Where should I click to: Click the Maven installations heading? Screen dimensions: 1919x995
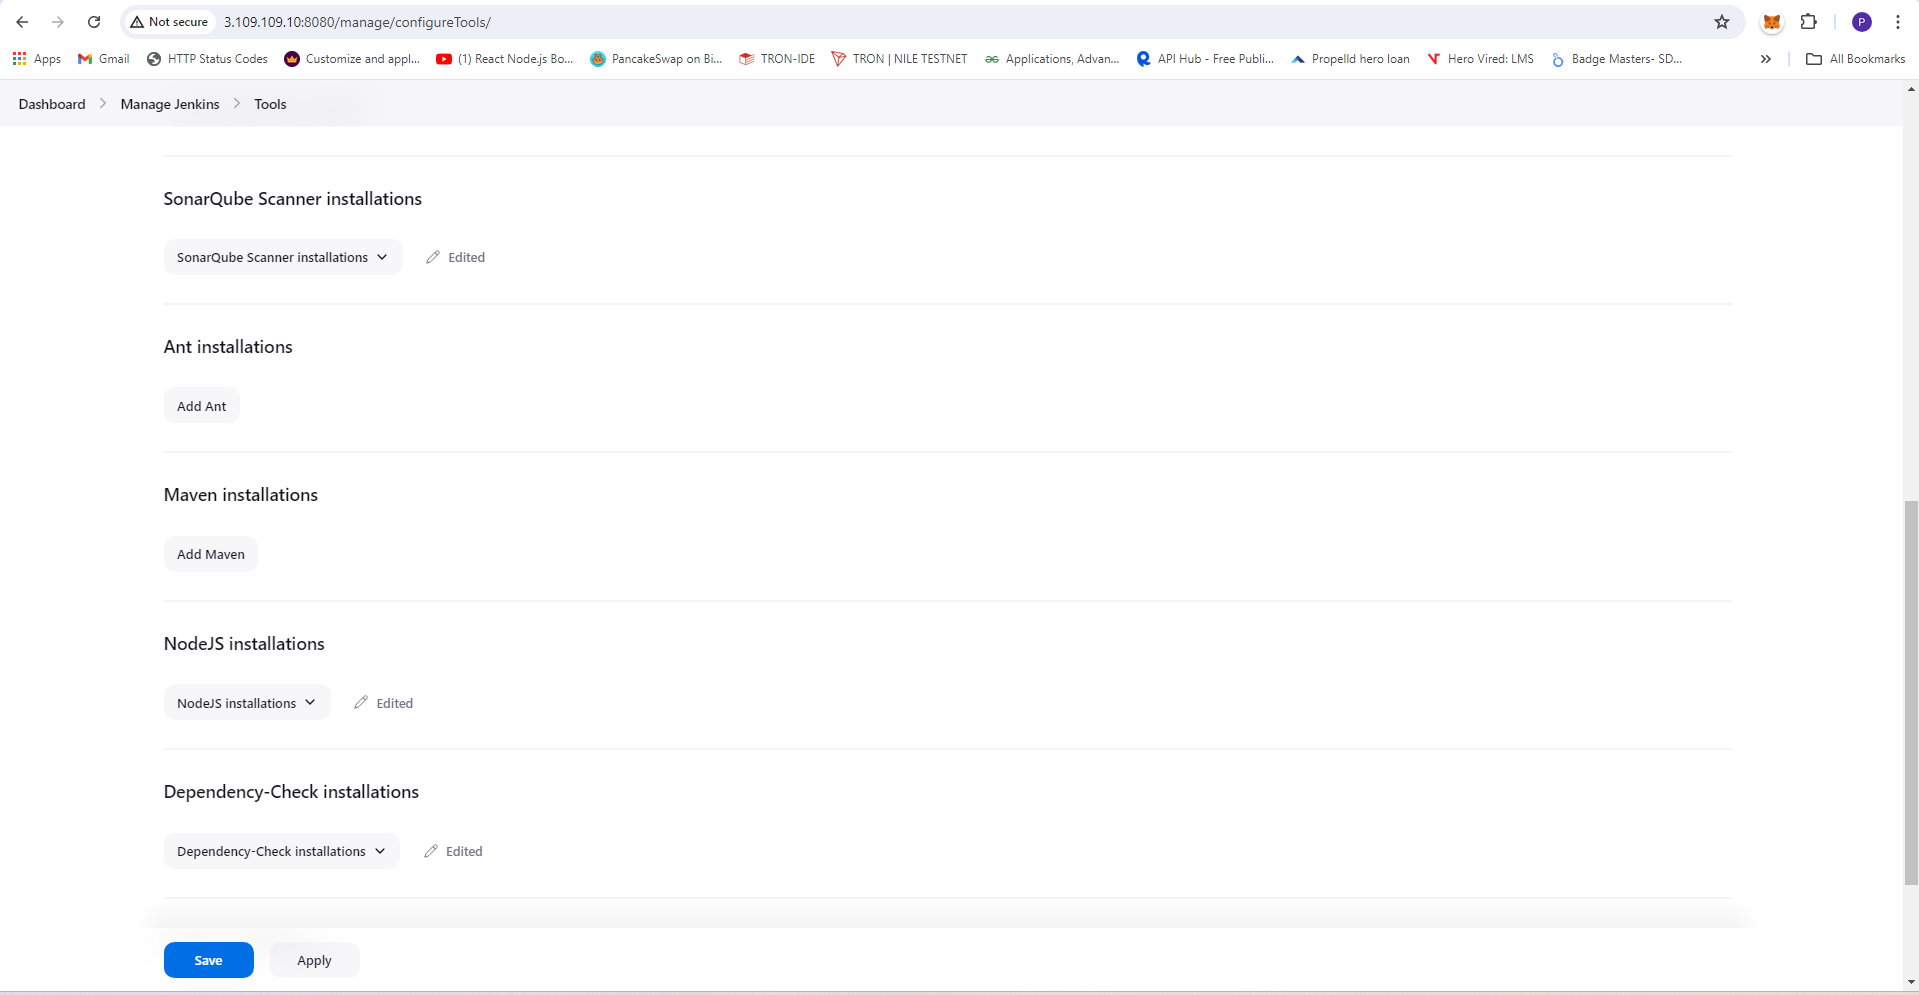point(241,495)
